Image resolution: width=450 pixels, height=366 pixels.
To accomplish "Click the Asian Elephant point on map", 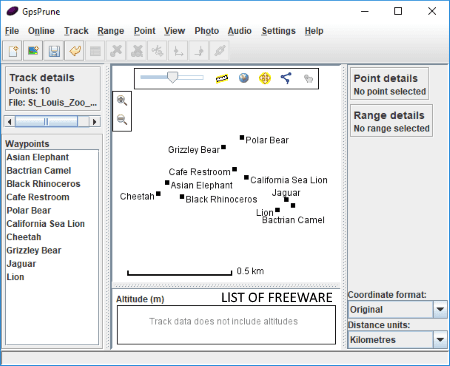I will click(167, 183).
